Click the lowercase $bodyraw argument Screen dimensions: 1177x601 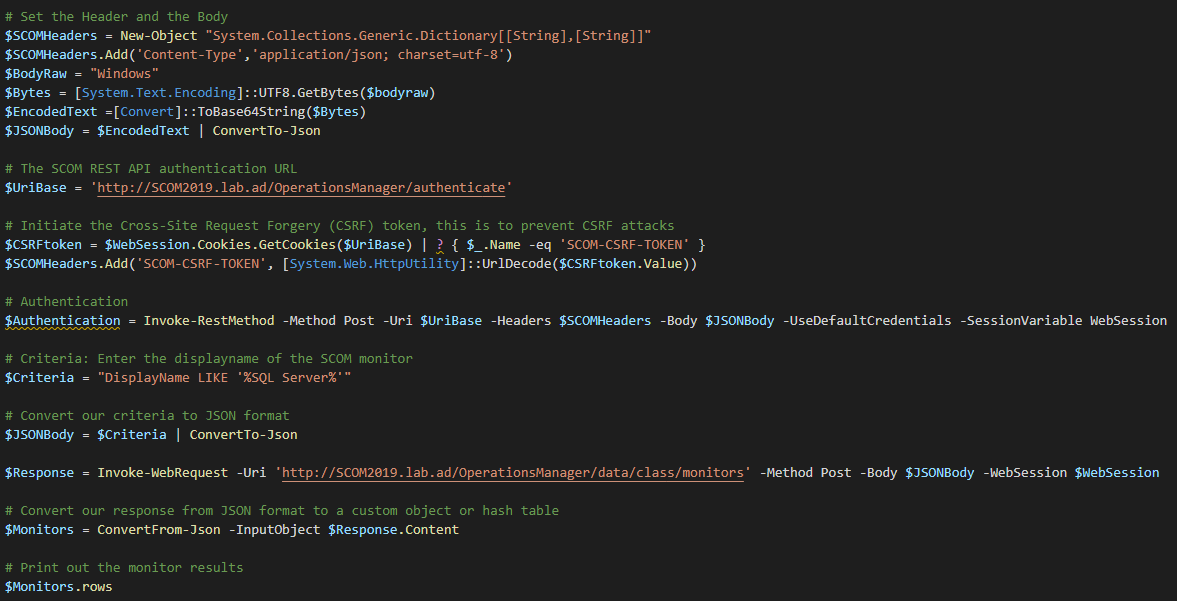click(x=398, y=92)
